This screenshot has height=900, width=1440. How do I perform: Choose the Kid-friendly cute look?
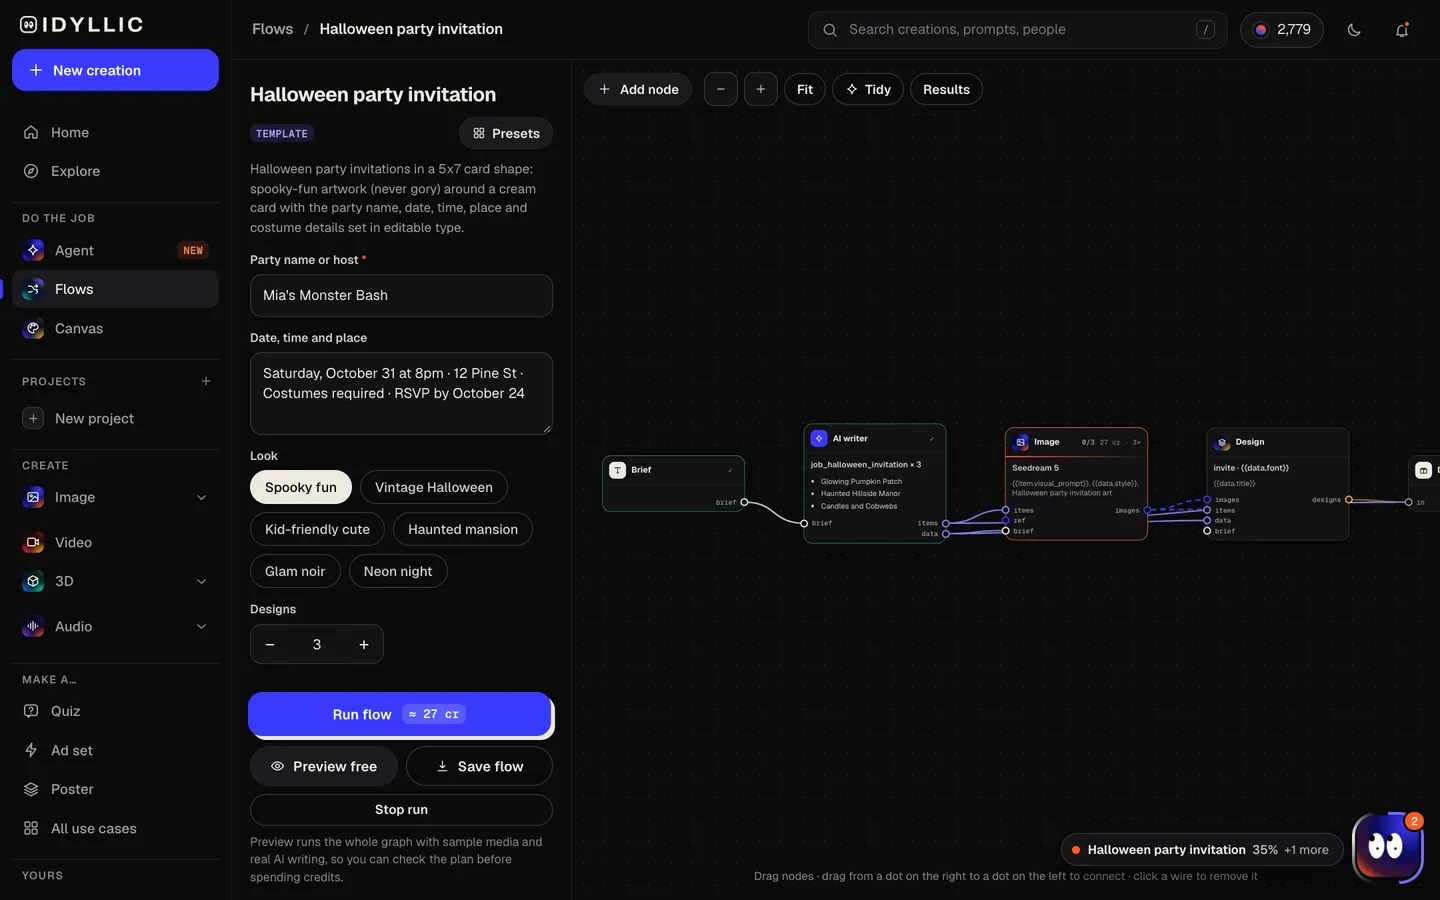tap(317, 529)
